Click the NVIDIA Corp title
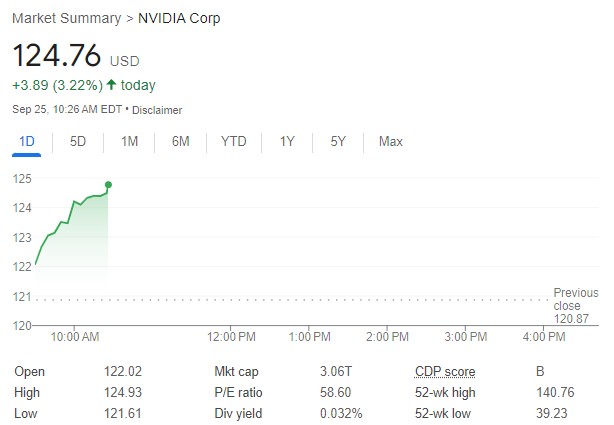 point(180,19)
